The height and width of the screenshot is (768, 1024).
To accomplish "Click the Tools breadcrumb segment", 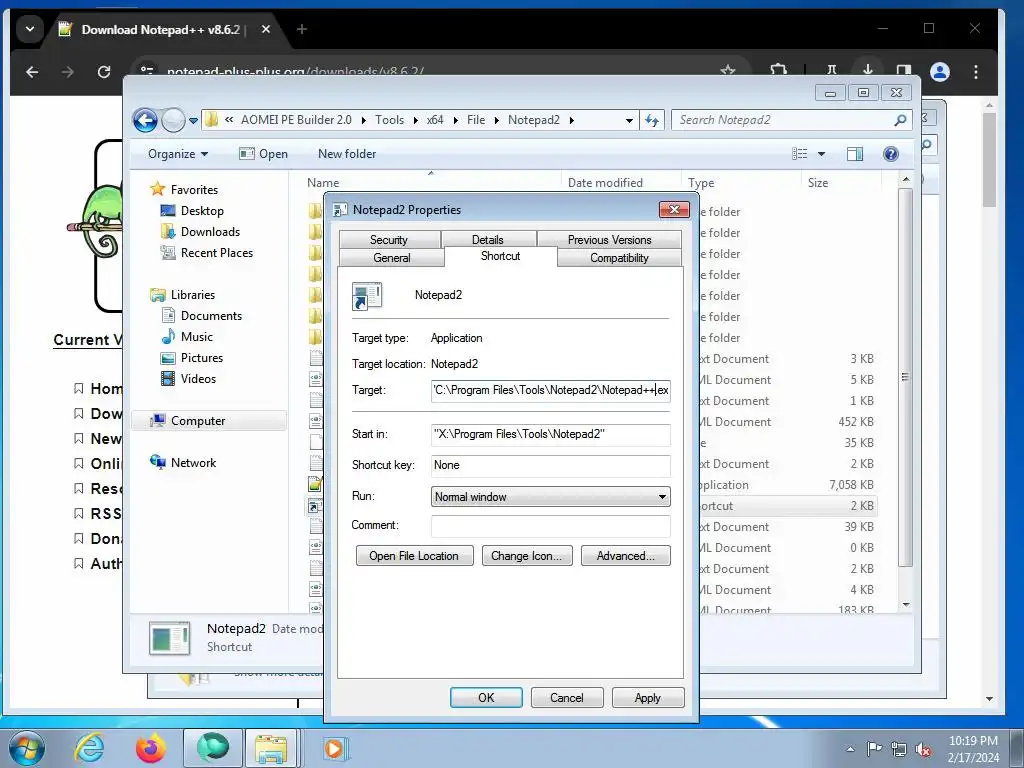I will 389,120.
